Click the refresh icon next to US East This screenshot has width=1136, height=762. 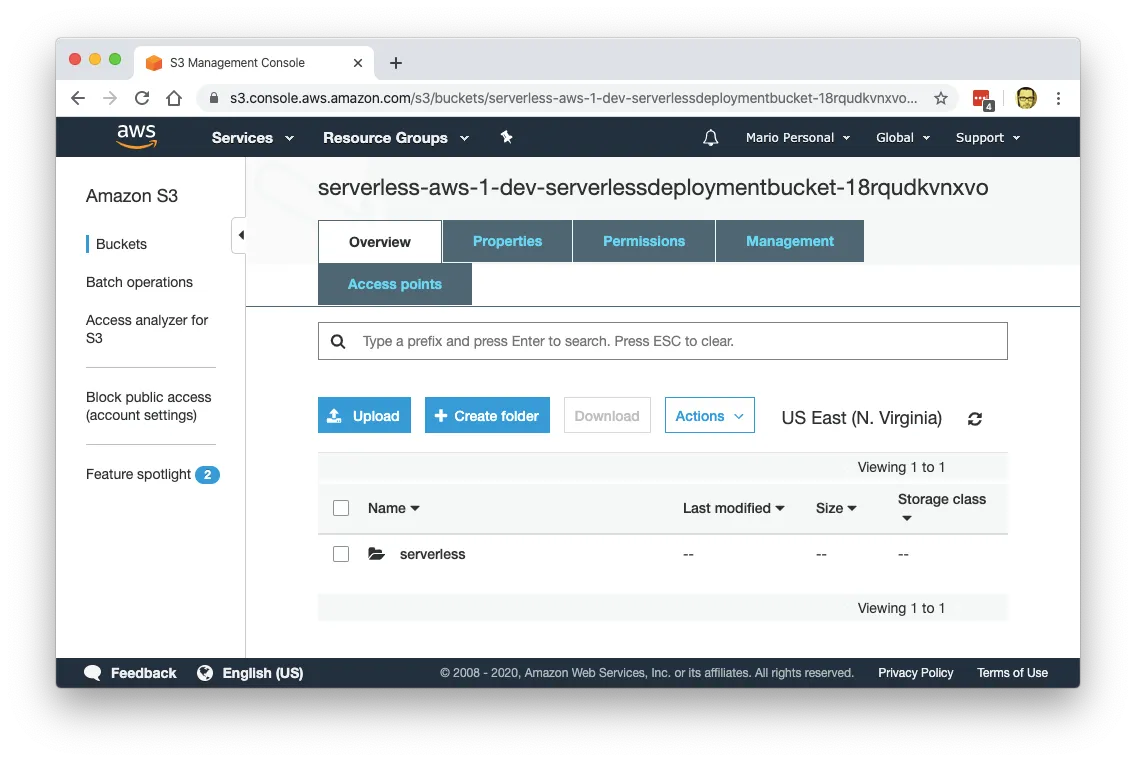pyautogui.click(x=975, y=419)
